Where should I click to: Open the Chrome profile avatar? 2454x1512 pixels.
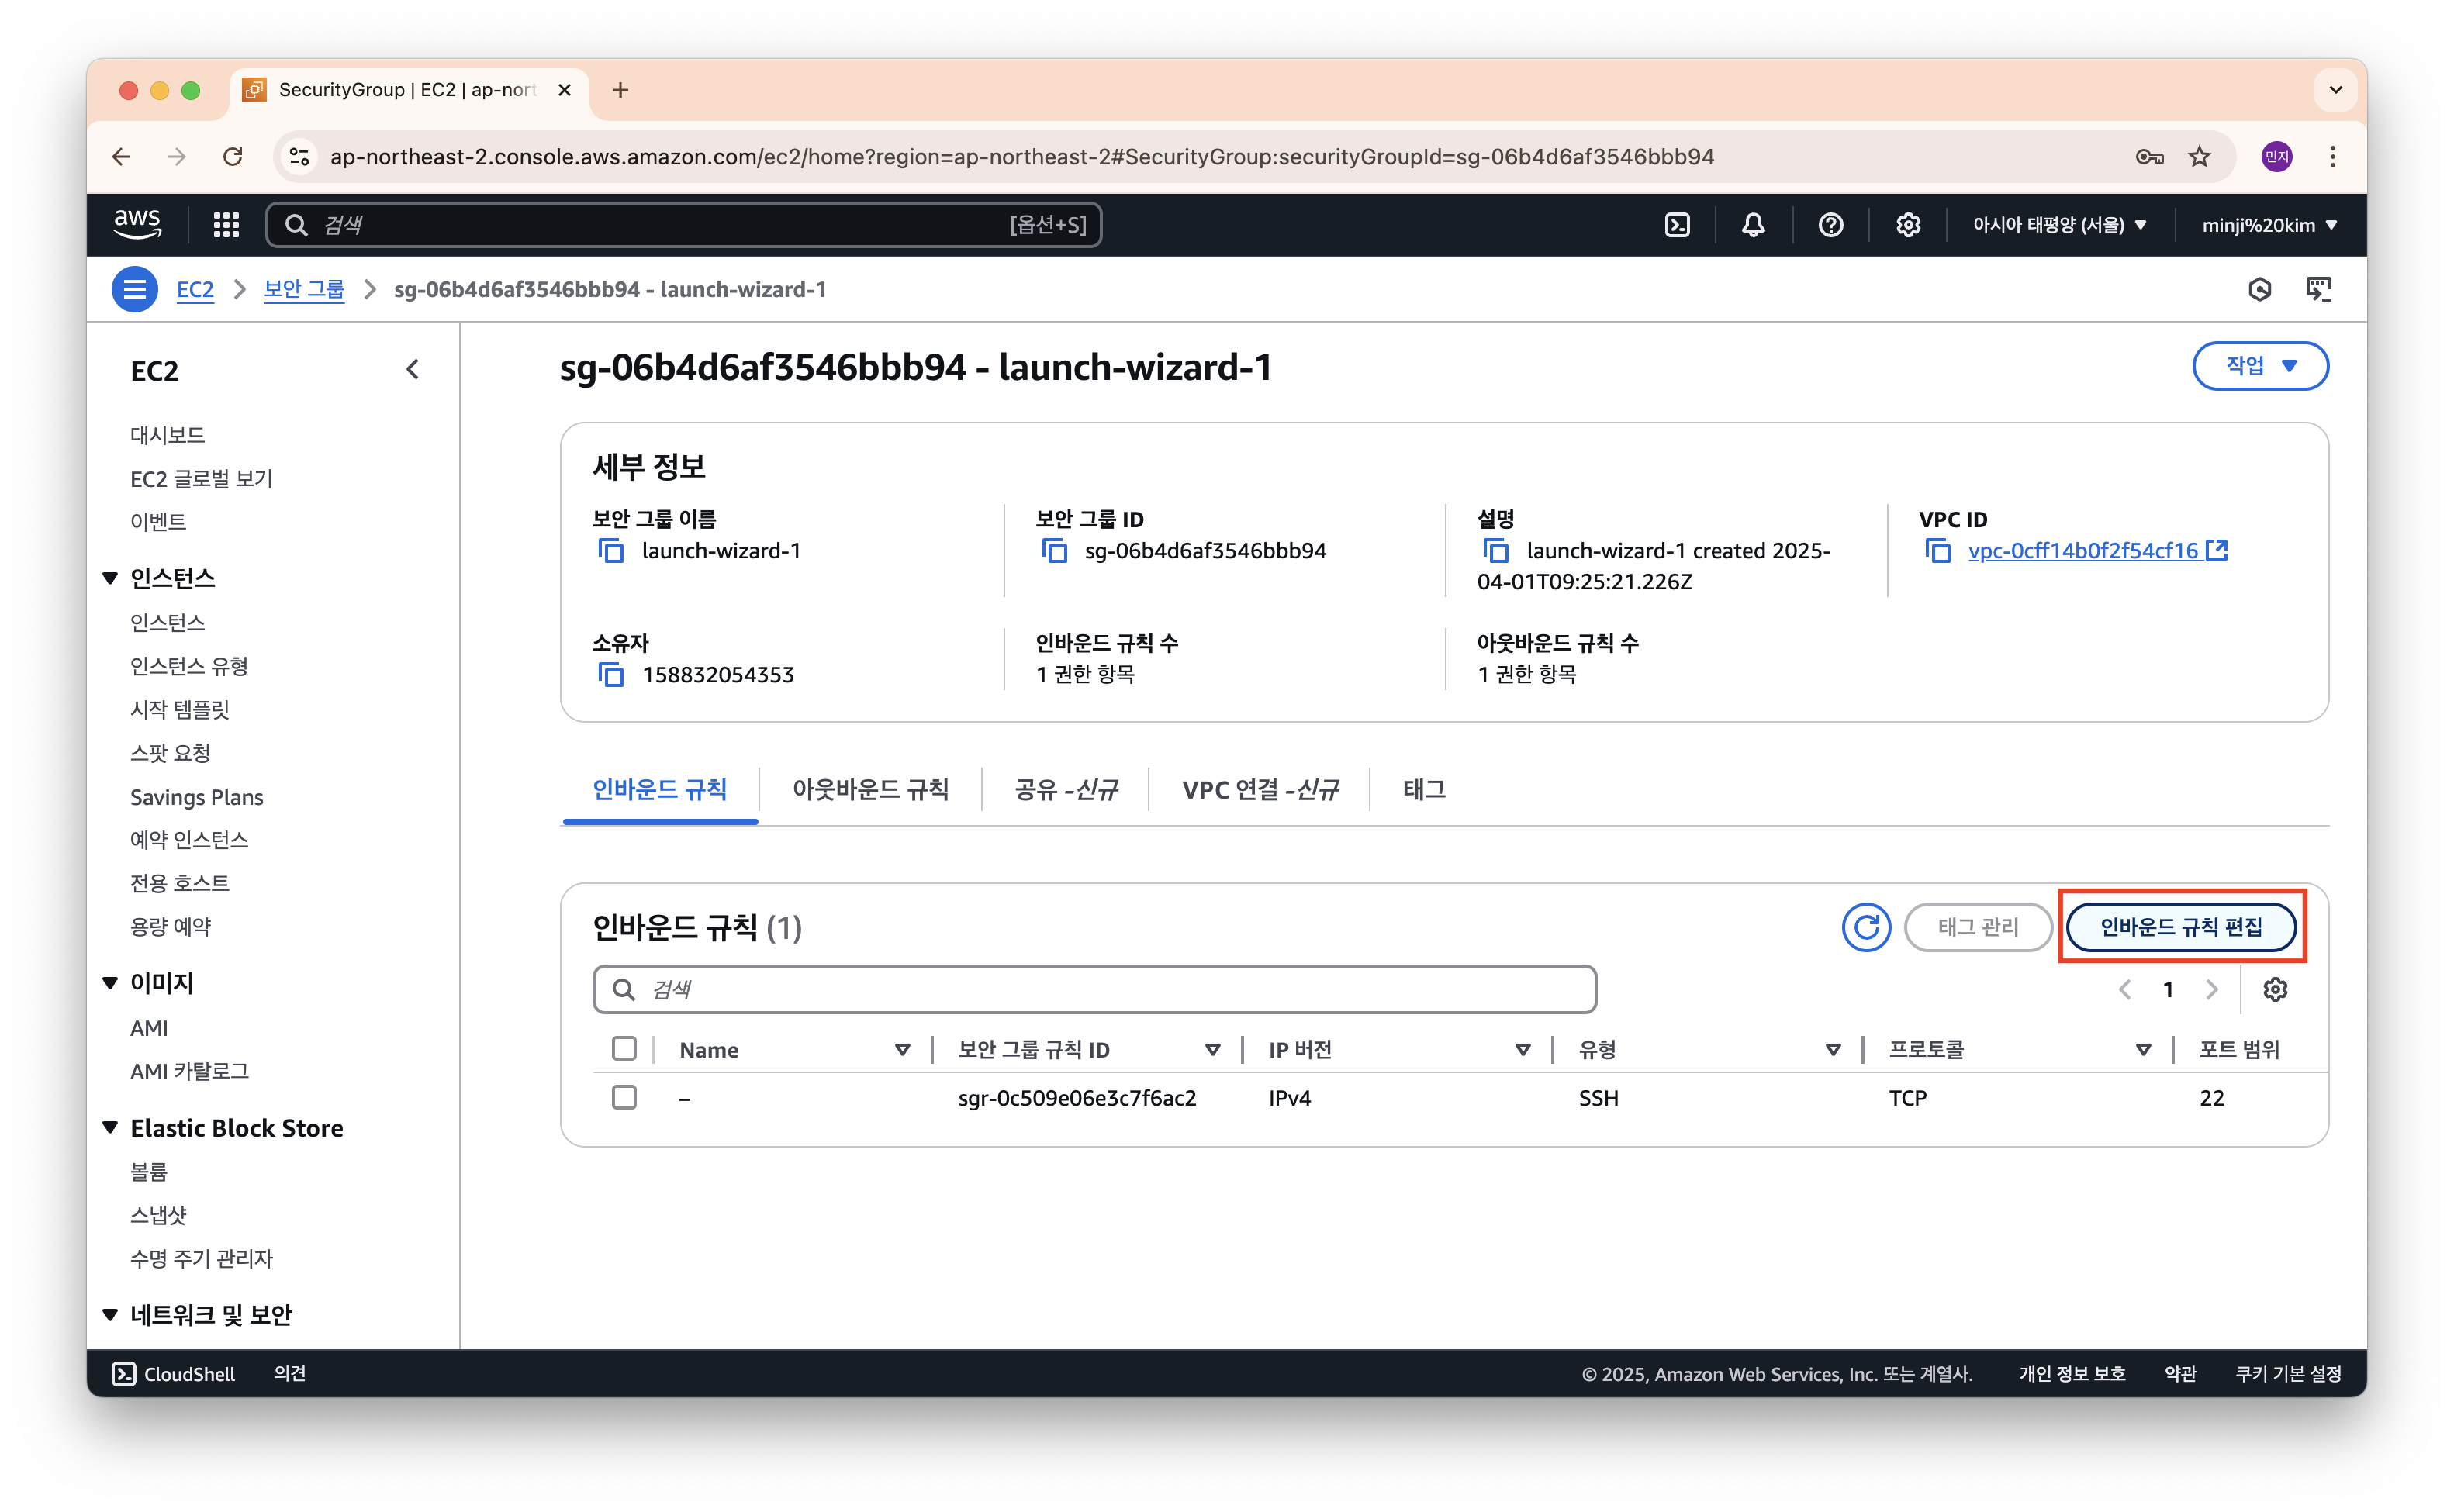click(2277, 157)
